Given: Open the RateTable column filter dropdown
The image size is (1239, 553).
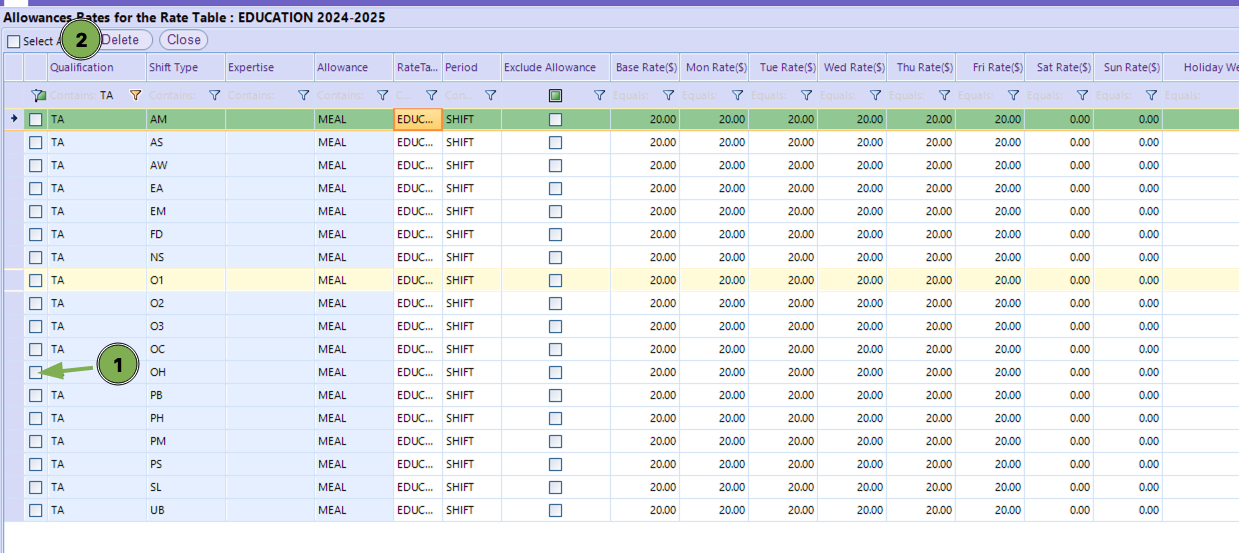Looking at the screenshot, I should [x=431, y=96].
